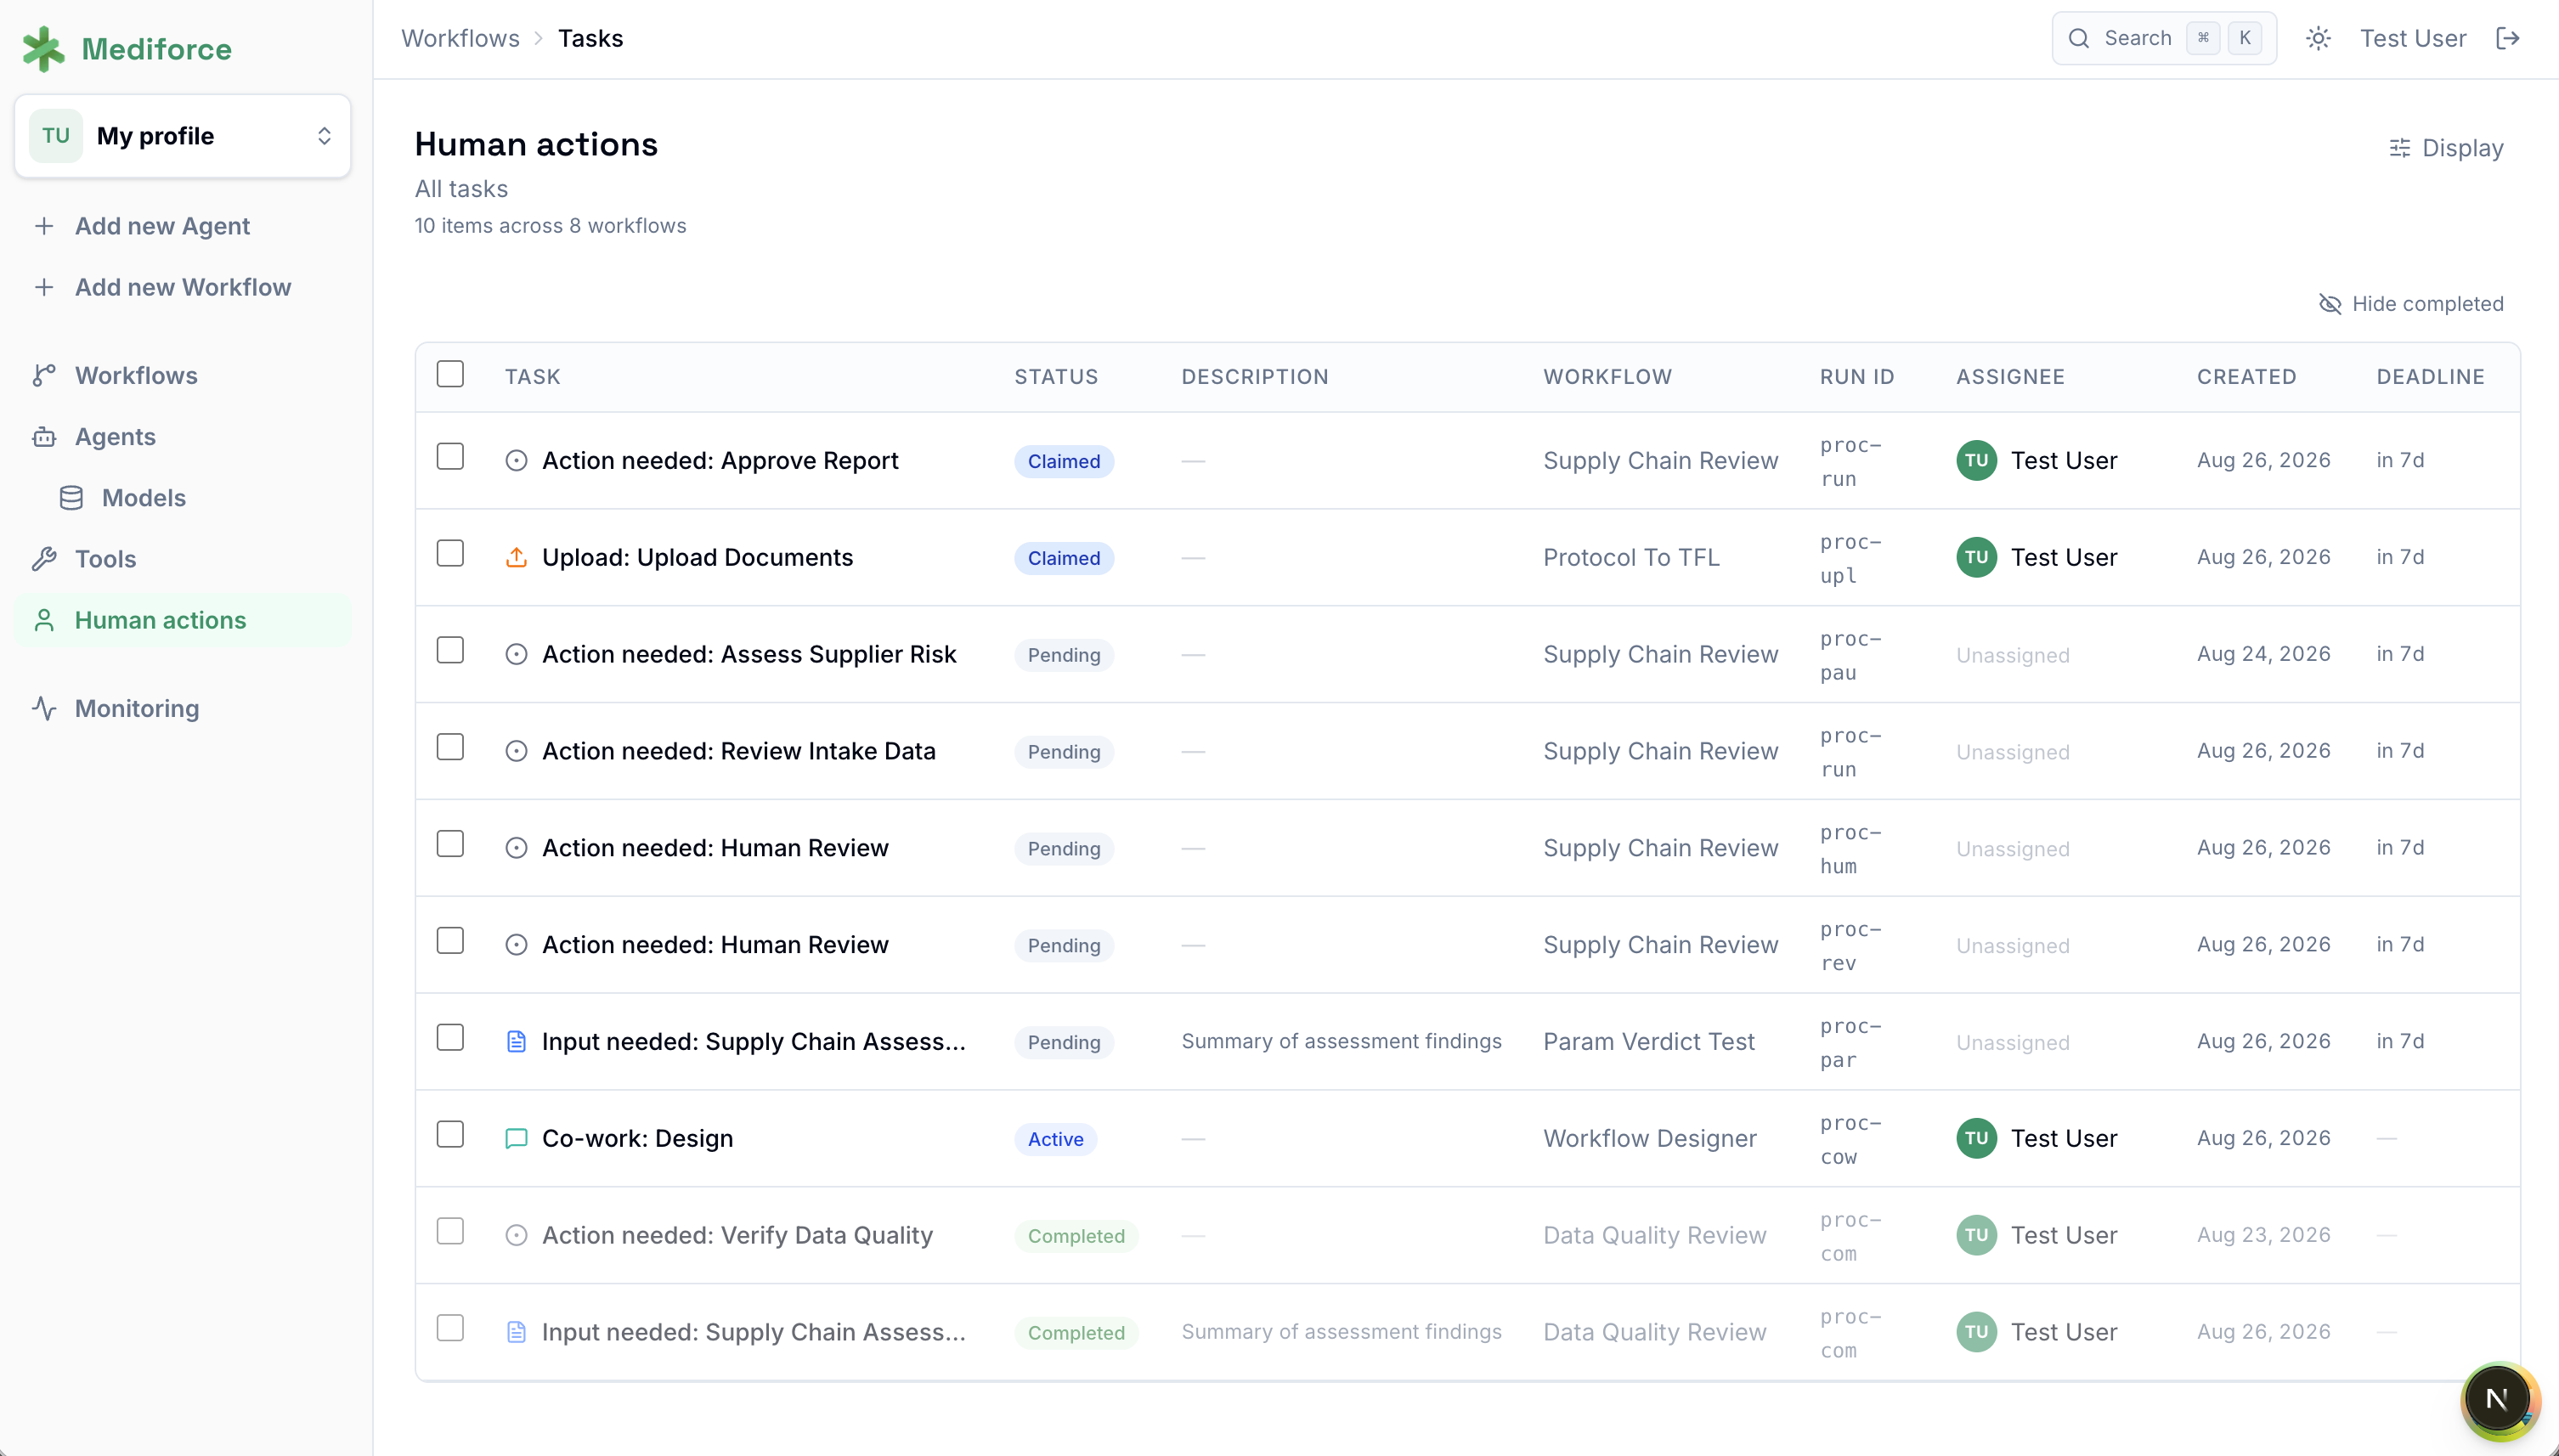Click the Monitoring pulse icon

point(44,708)
